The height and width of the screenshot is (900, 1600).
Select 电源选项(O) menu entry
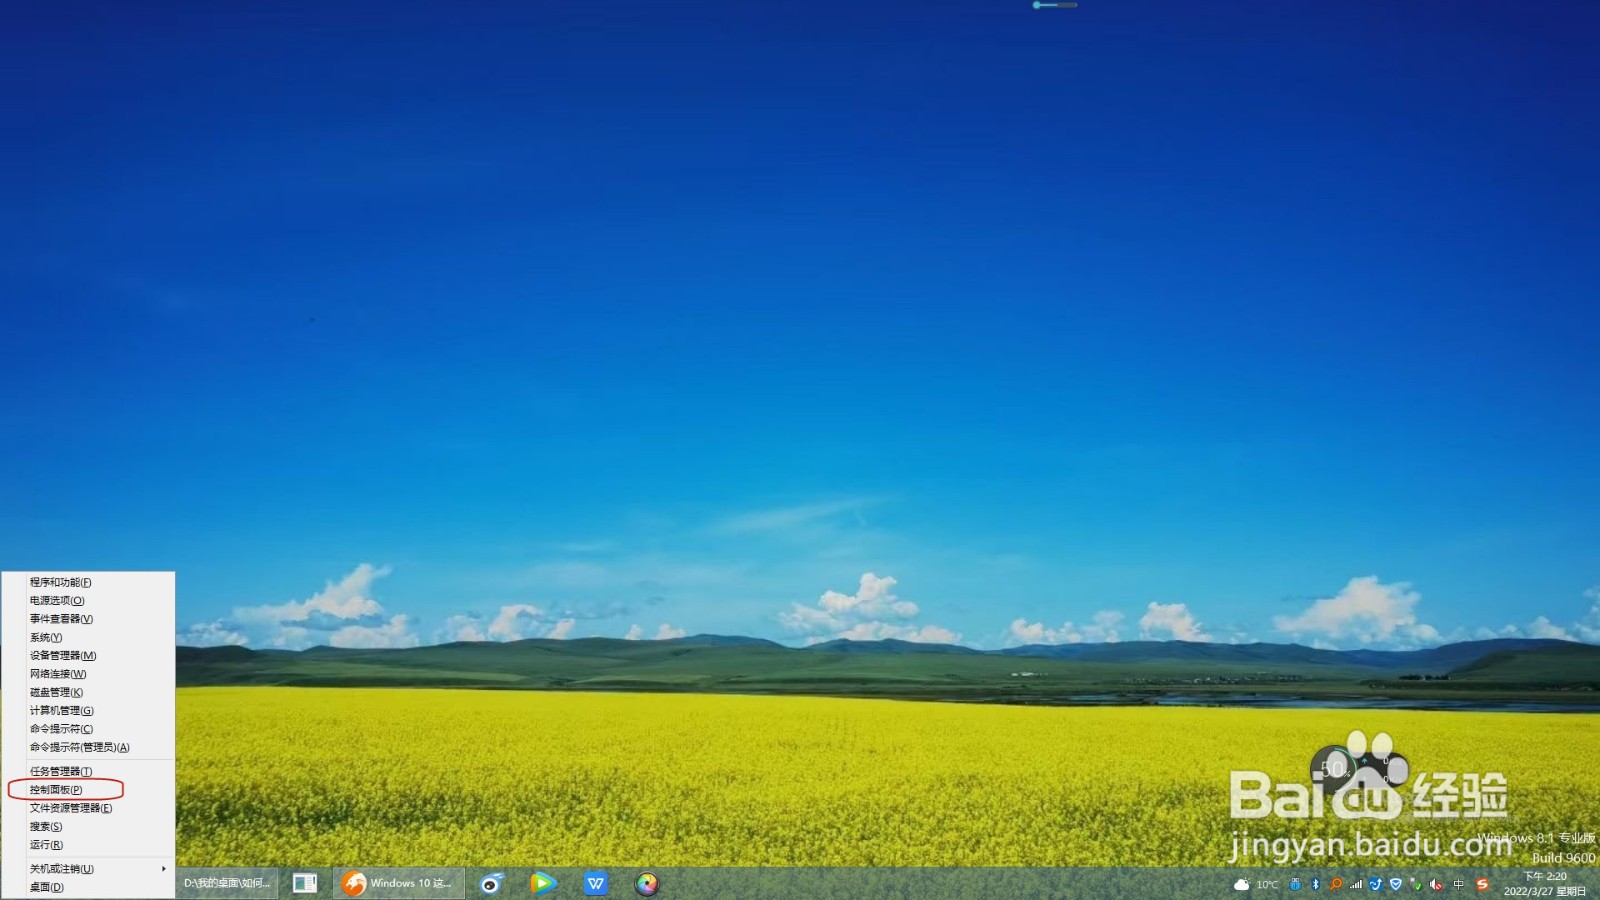[x=88, y=600]
